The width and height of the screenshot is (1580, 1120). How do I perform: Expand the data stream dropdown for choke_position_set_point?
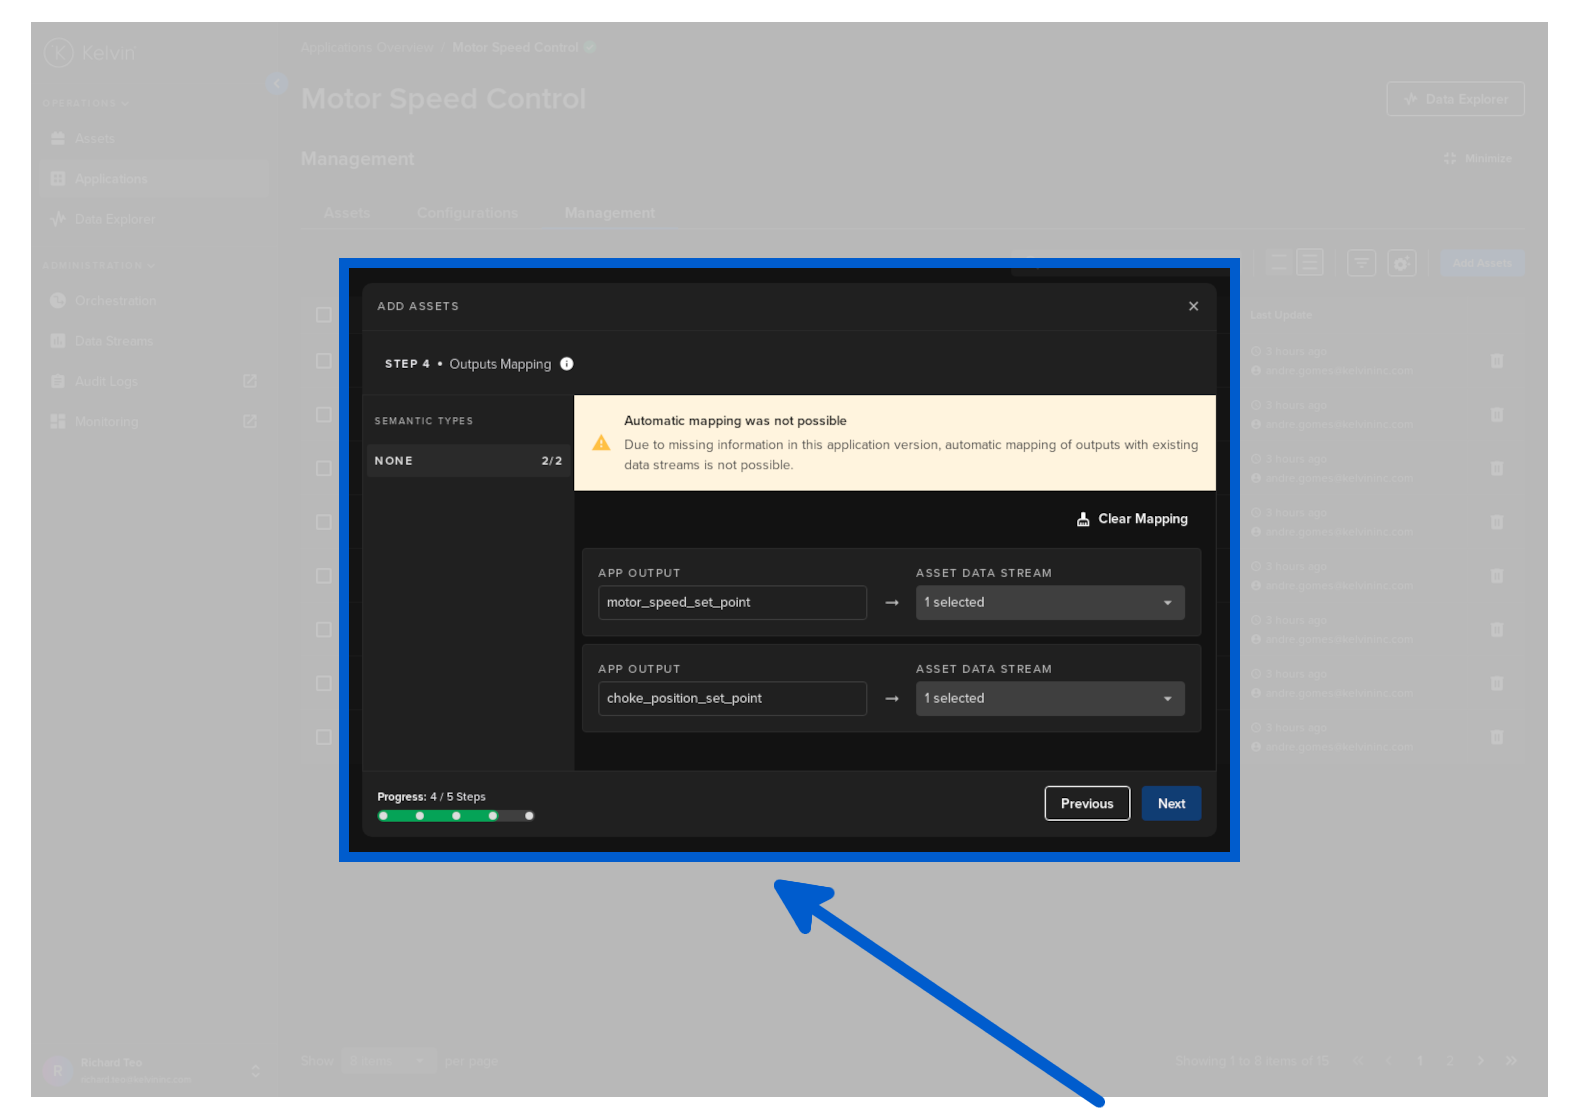(x=1050, y=699)
